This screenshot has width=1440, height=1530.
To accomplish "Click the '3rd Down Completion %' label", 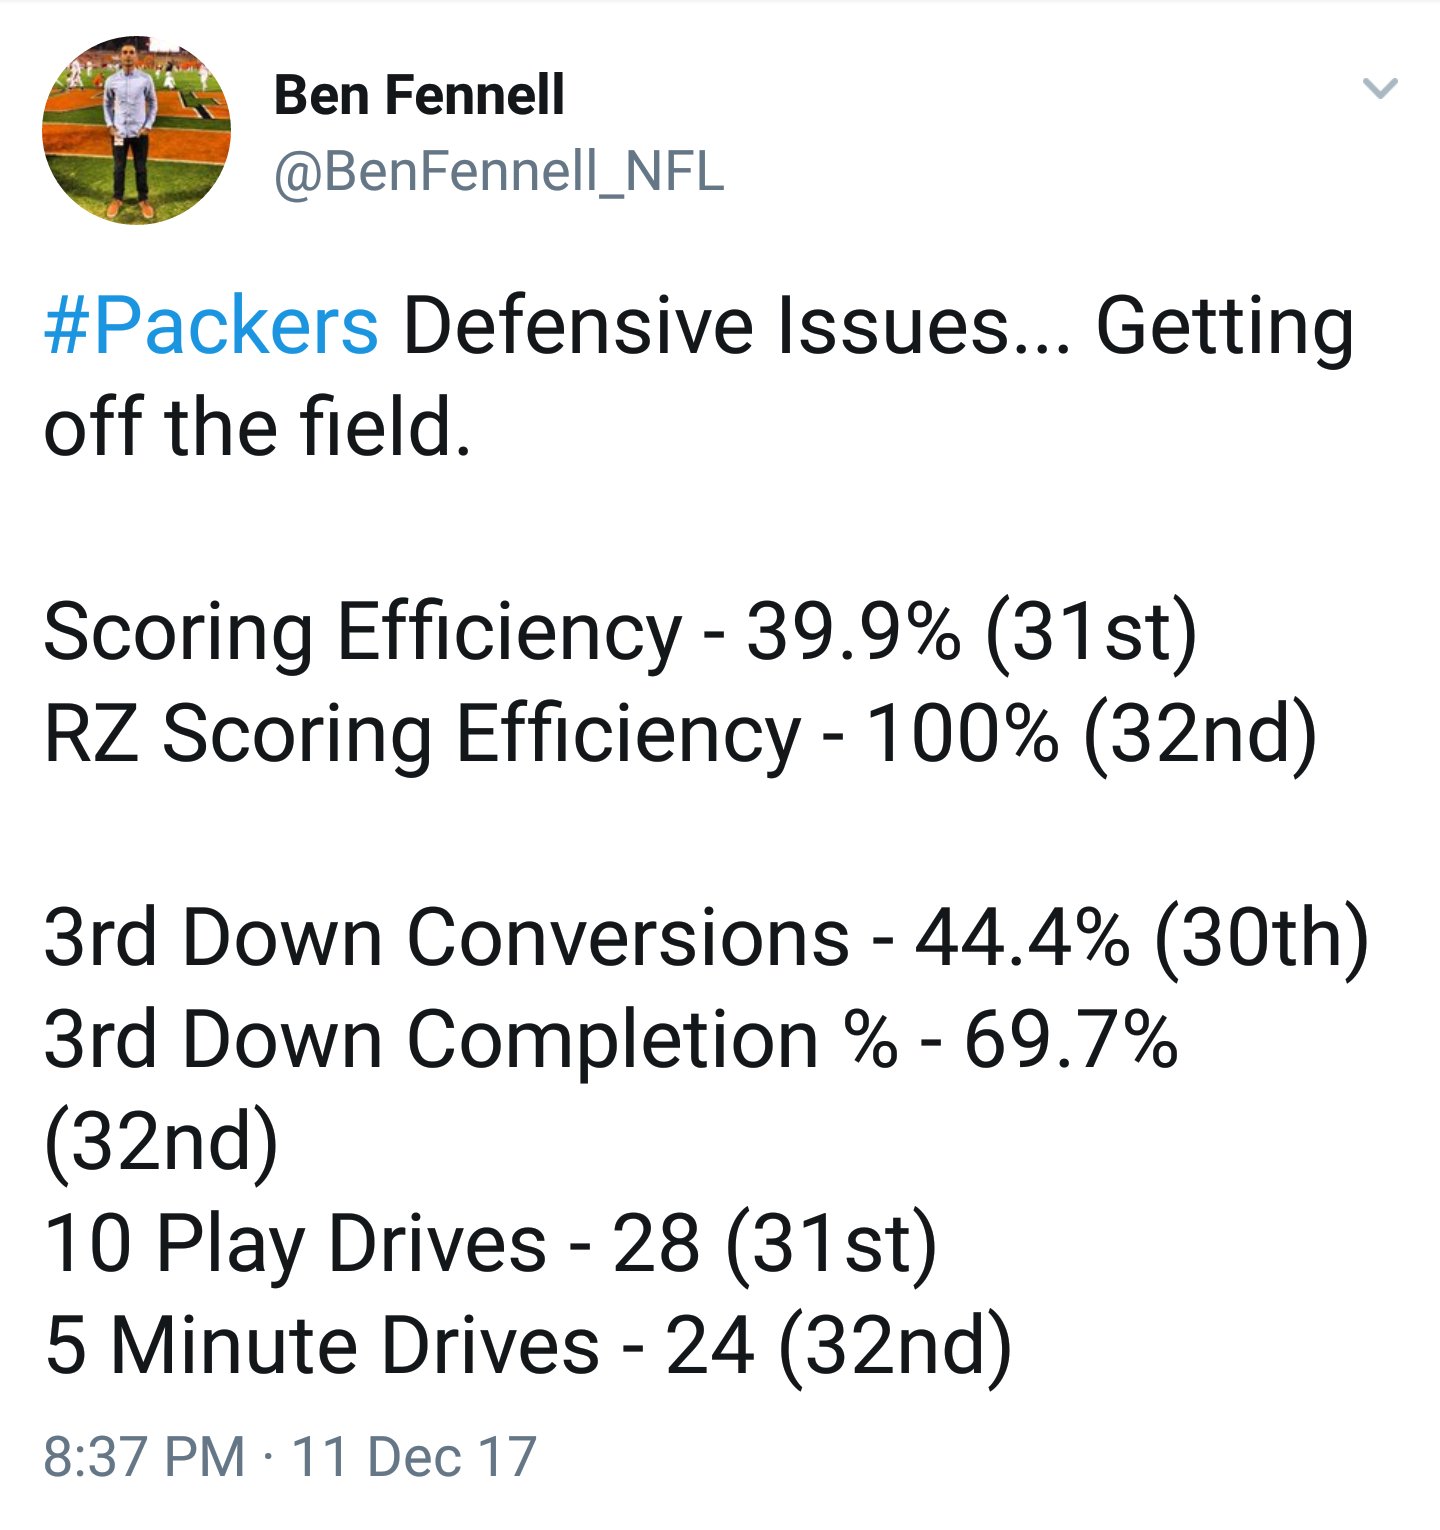I will tap(470, 1041).
